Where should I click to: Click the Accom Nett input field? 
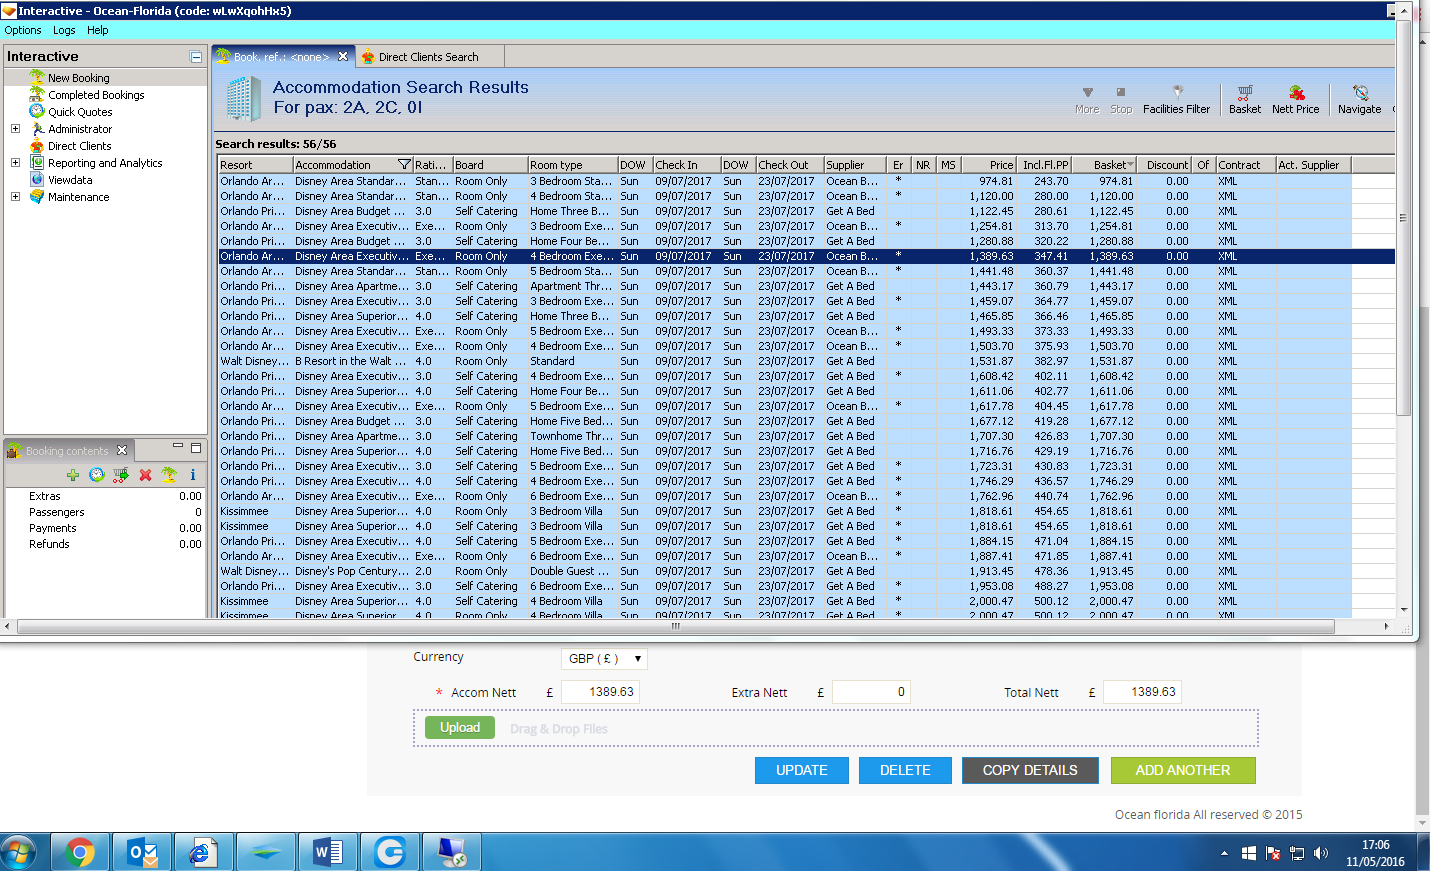click(x=600, y=692)
